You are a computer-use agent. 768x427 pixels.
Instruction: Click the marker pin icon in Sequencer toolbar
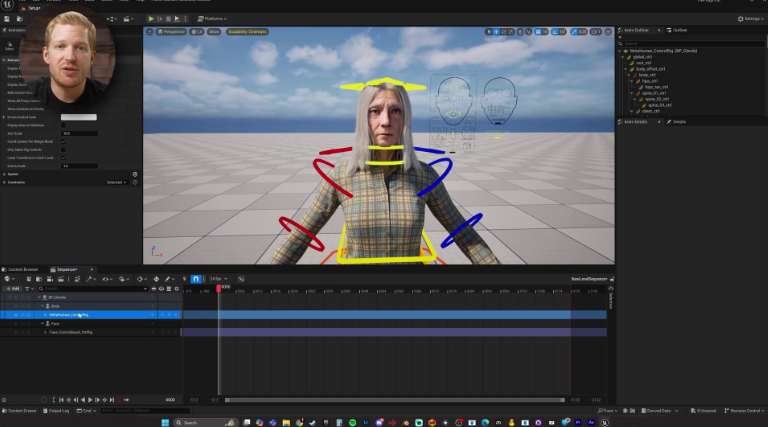coord(185,279)
